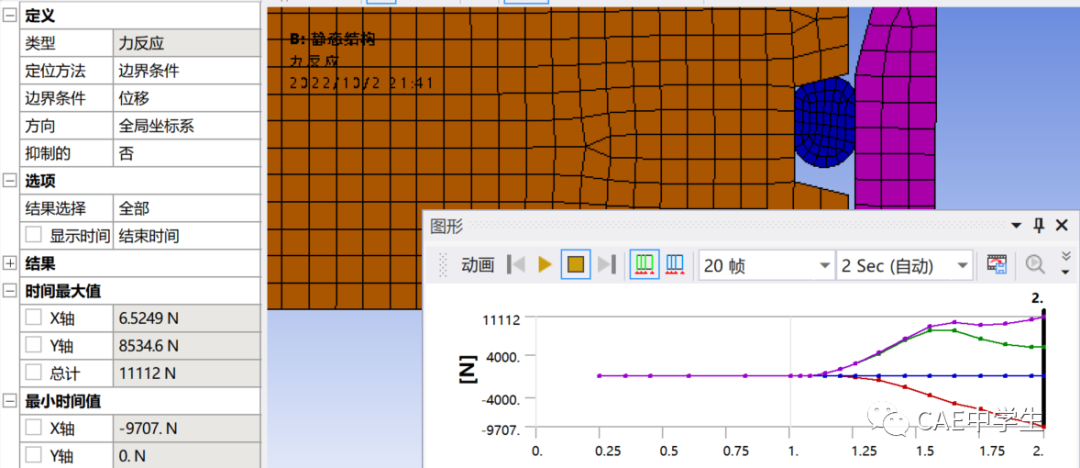
Task: Click the 定位方法 property label
Action: (x=56, y=71)
